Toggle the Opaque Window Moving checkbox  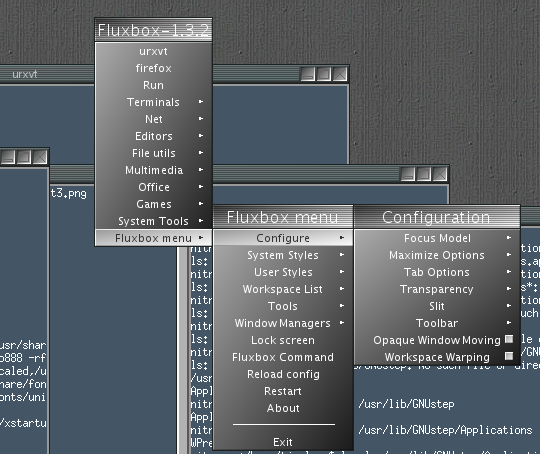click(x=509, y=339)
